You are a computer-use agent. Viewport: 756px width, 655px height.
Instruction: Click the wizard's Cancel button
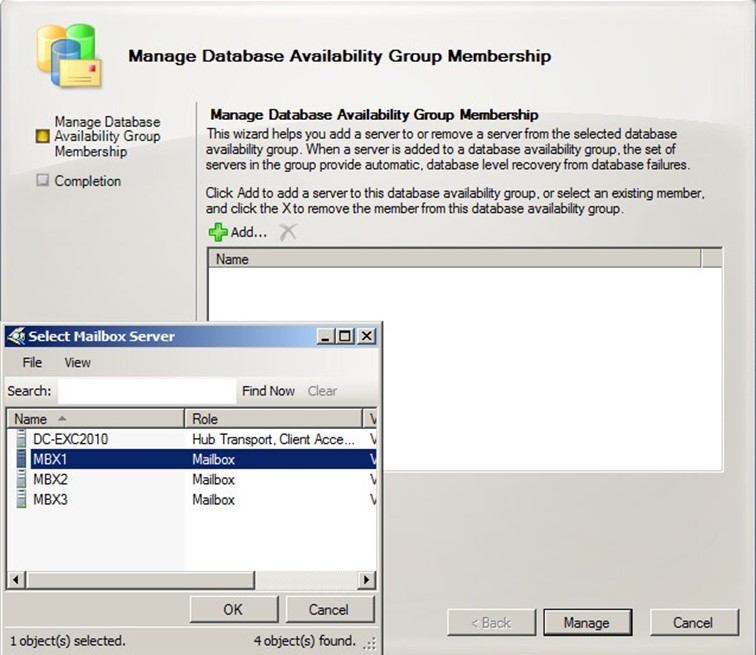tap(693, 623)
